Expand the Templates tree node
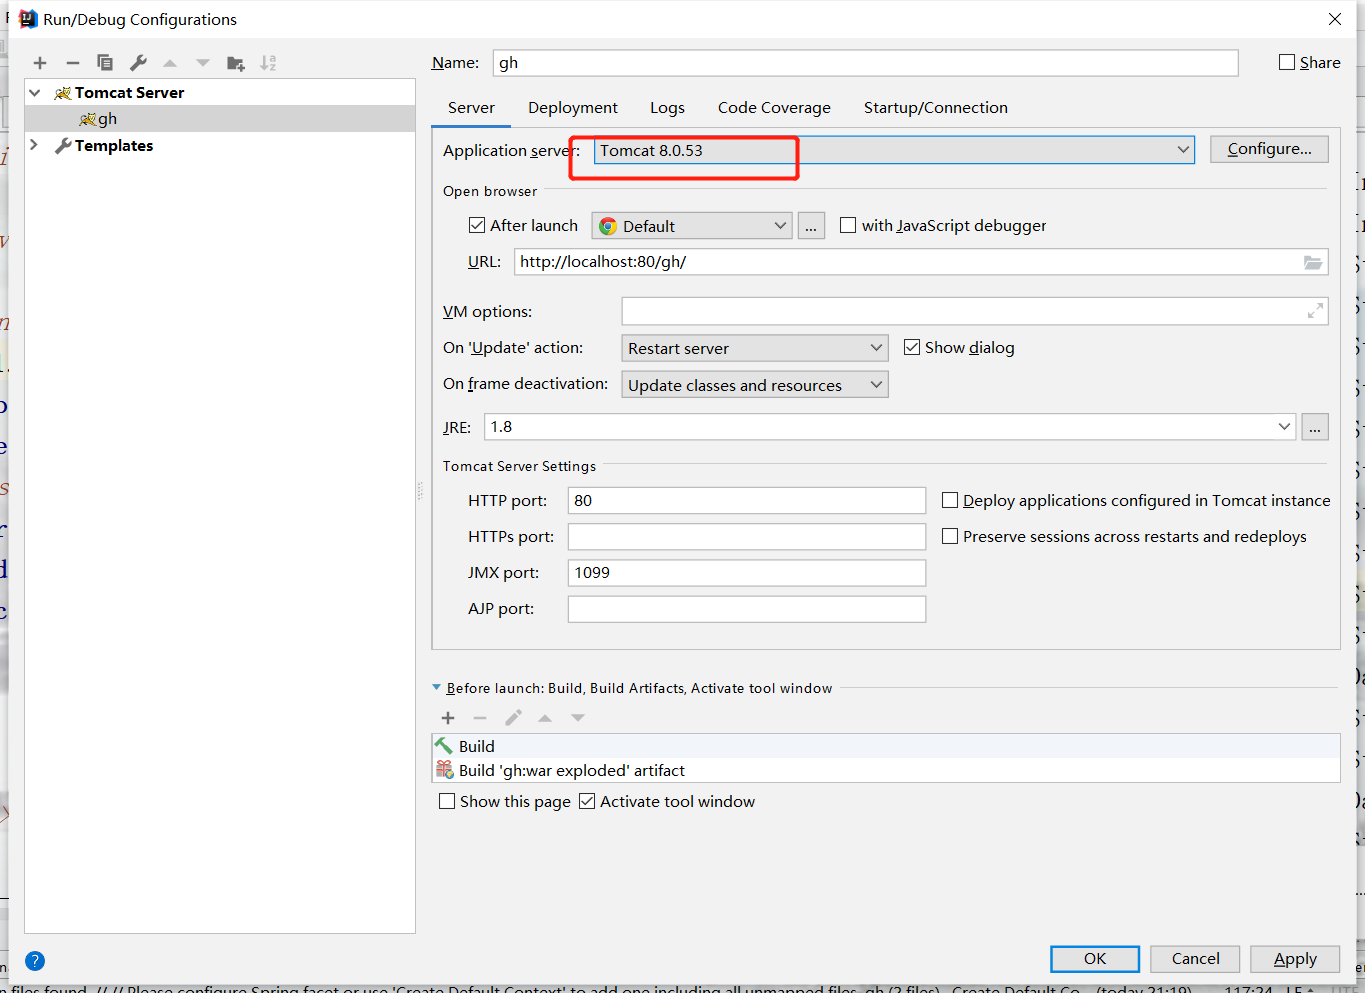Viewport: 1365px width, 993px height. 35,146
